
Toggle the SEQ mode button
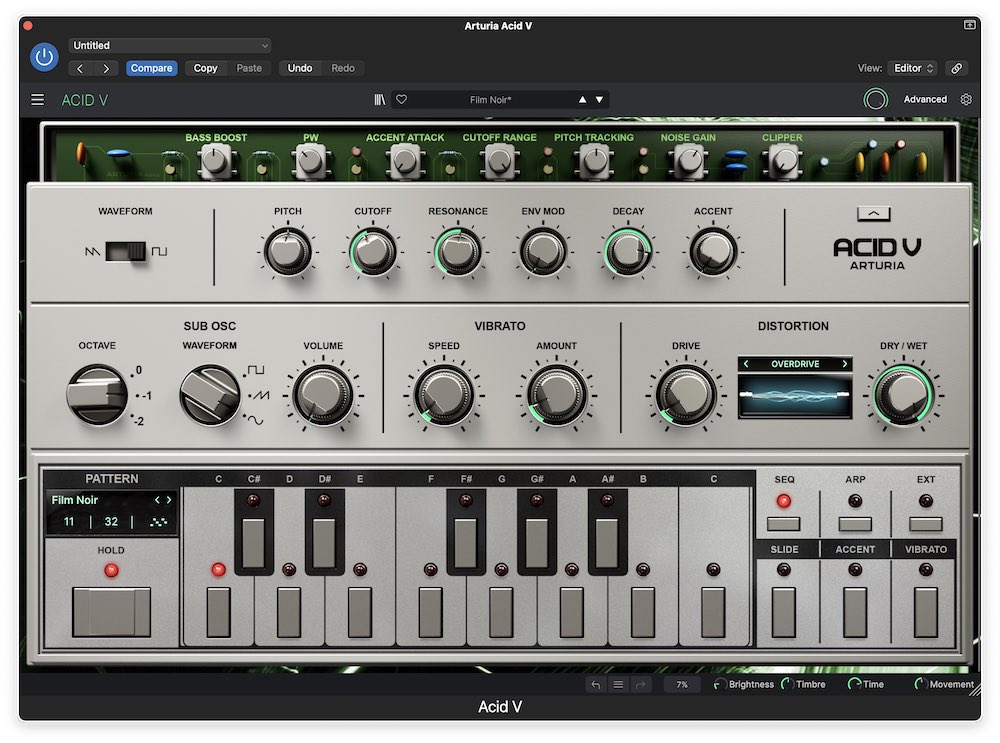(x=784, y=524)
